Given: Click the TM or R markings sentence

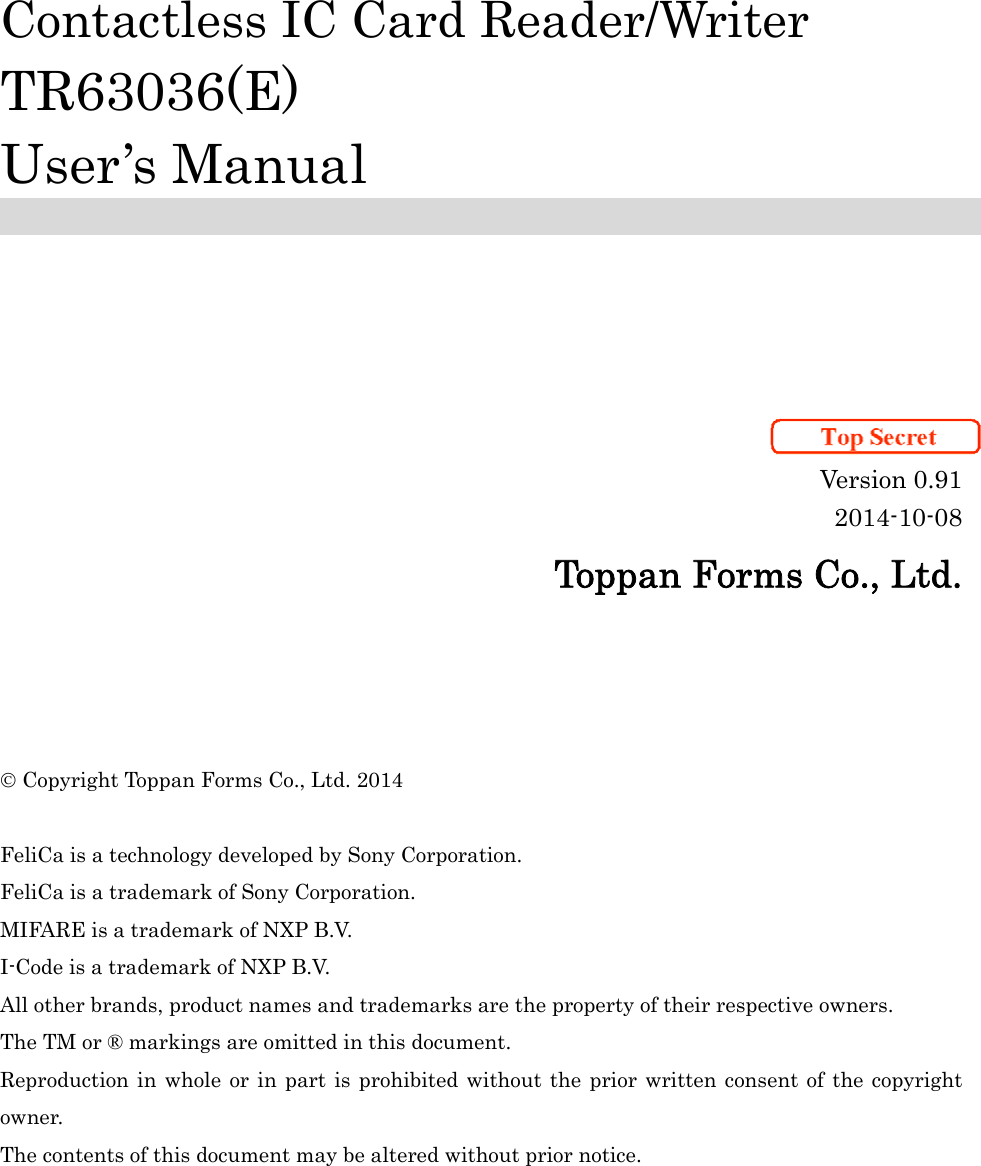Looking at the screenshot, I should [x=255, y=1042].
